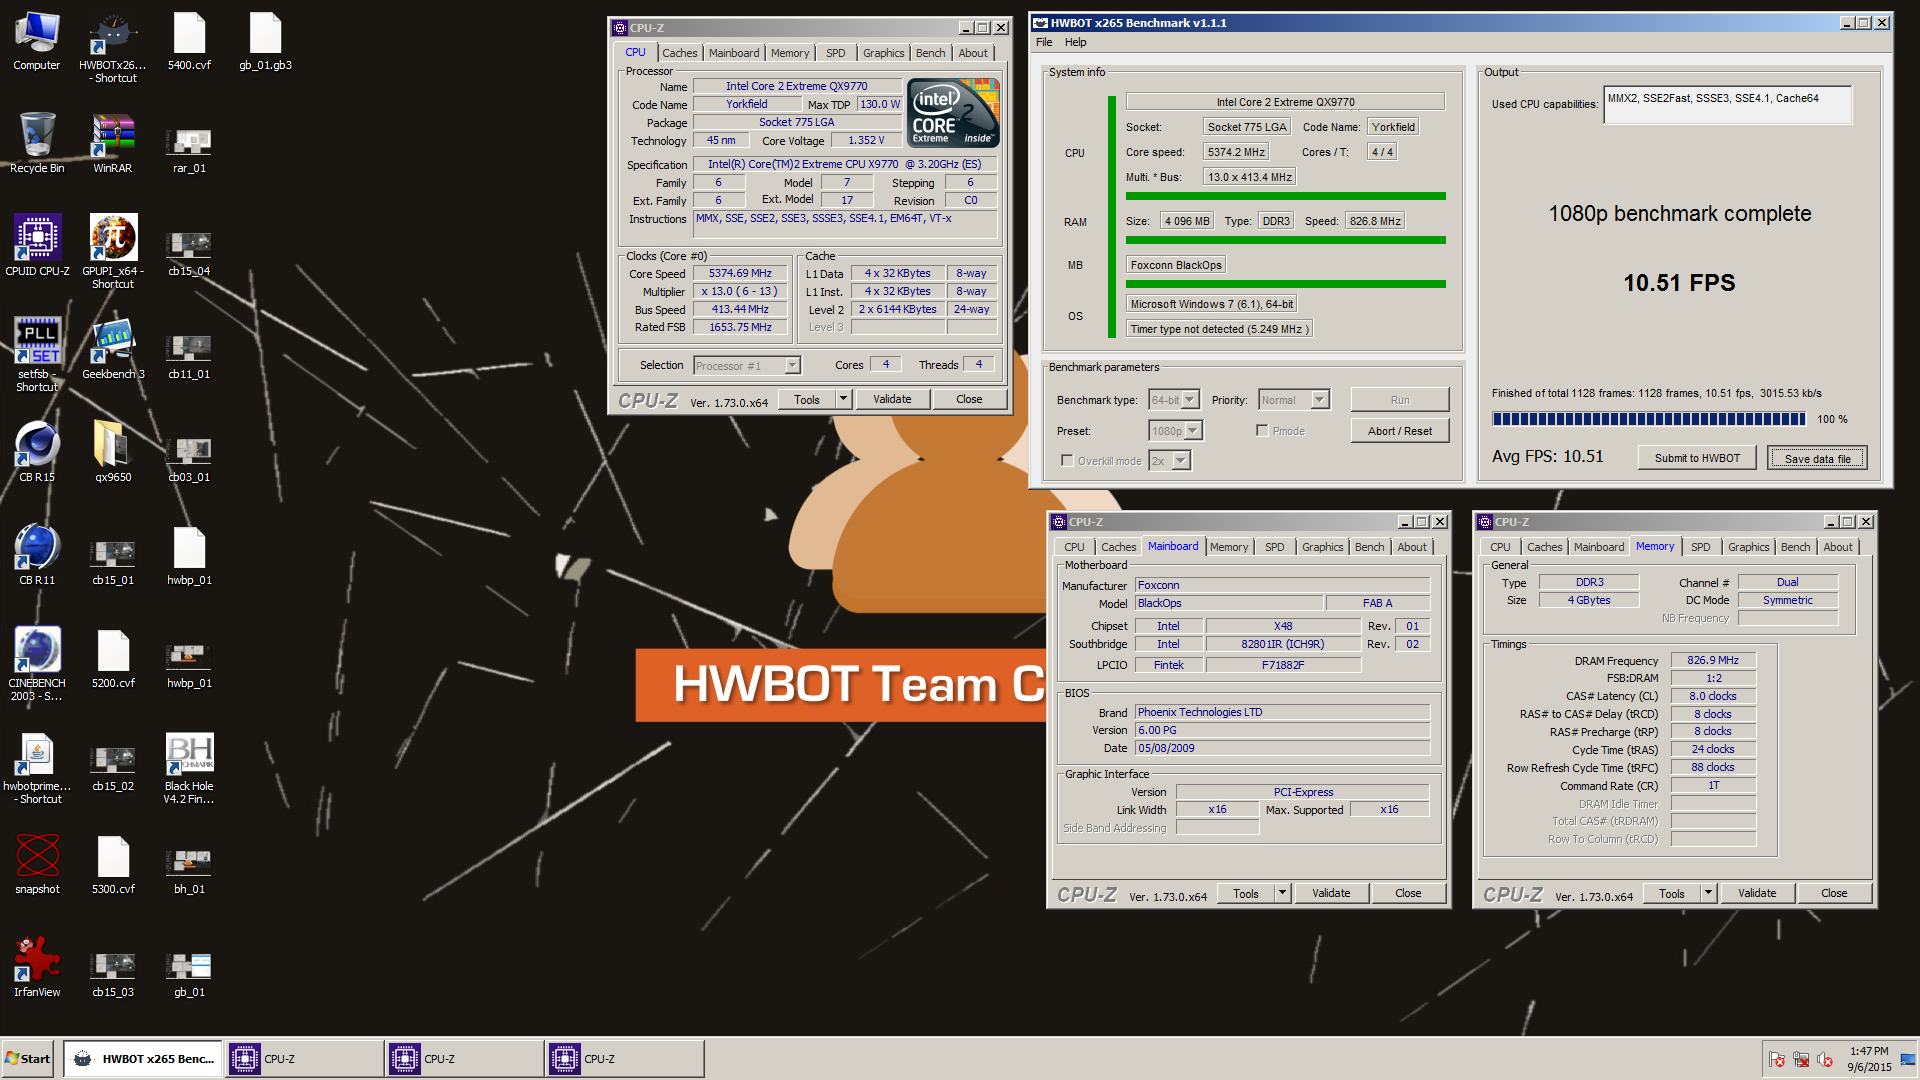Open Bench tab in top CPU-Z window

coord(931,53)
